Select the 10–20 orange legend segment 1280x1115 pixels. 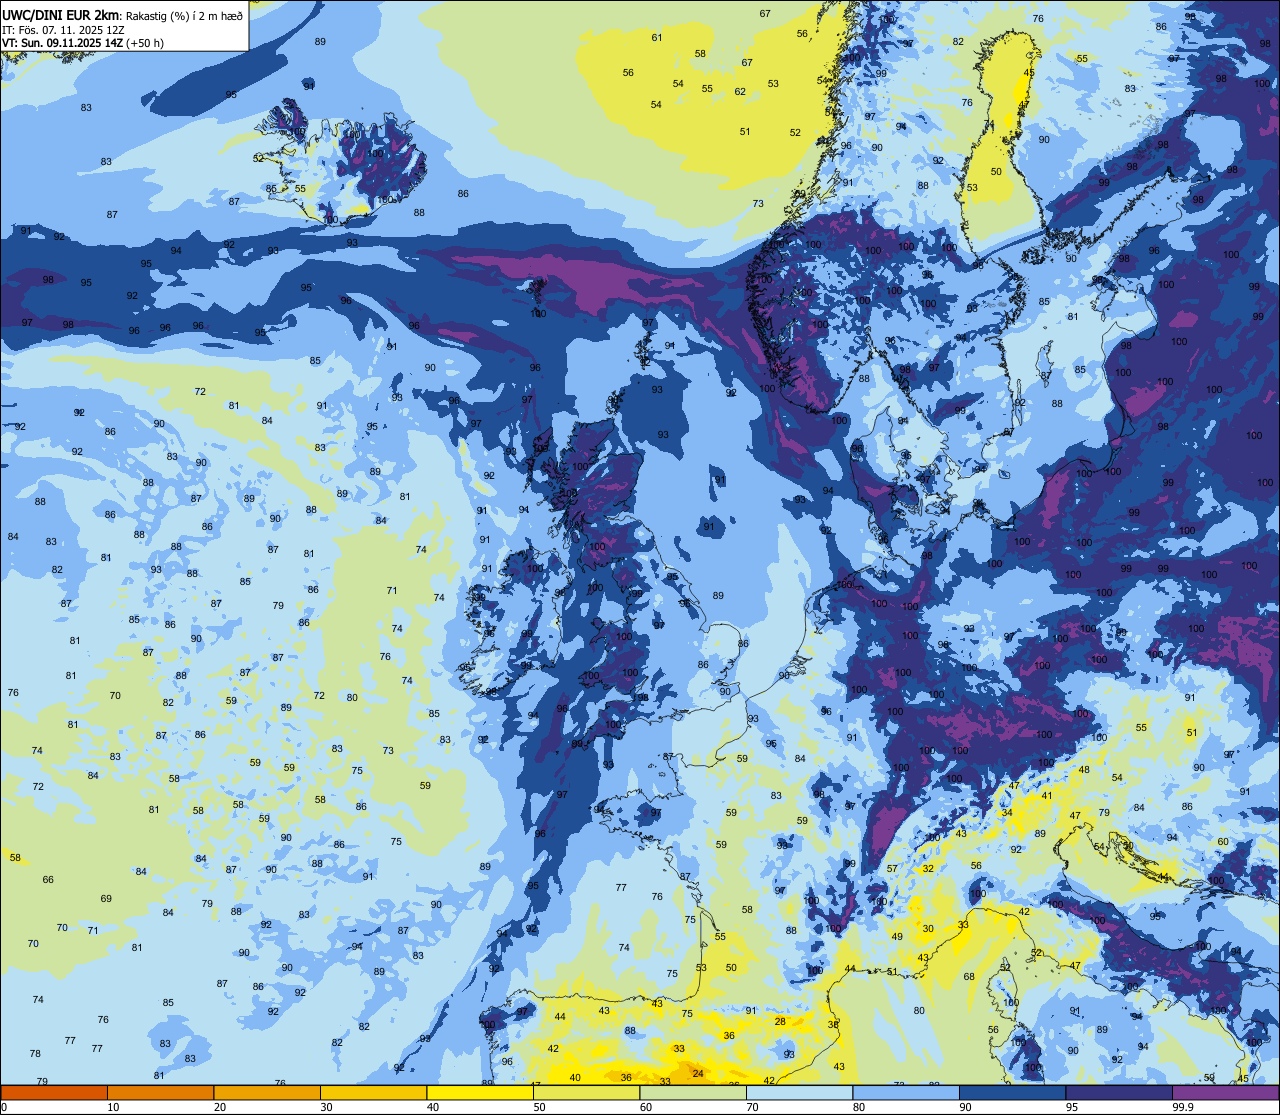160,1092
